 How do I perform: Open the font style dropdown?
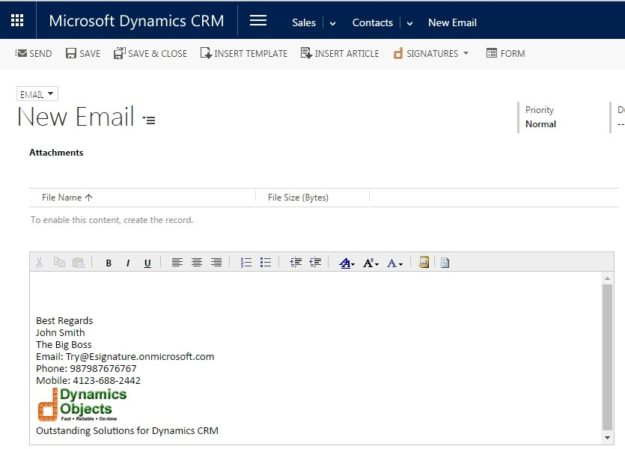click(346, 263)
